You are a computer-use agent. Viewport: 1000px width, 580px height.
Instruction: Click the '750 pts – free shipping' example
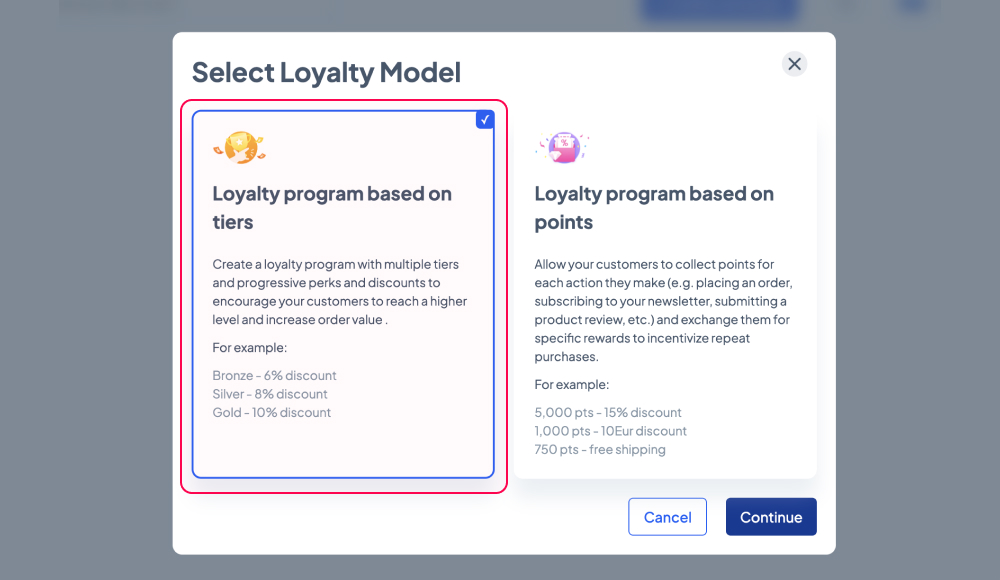click(x=599, y=449)
